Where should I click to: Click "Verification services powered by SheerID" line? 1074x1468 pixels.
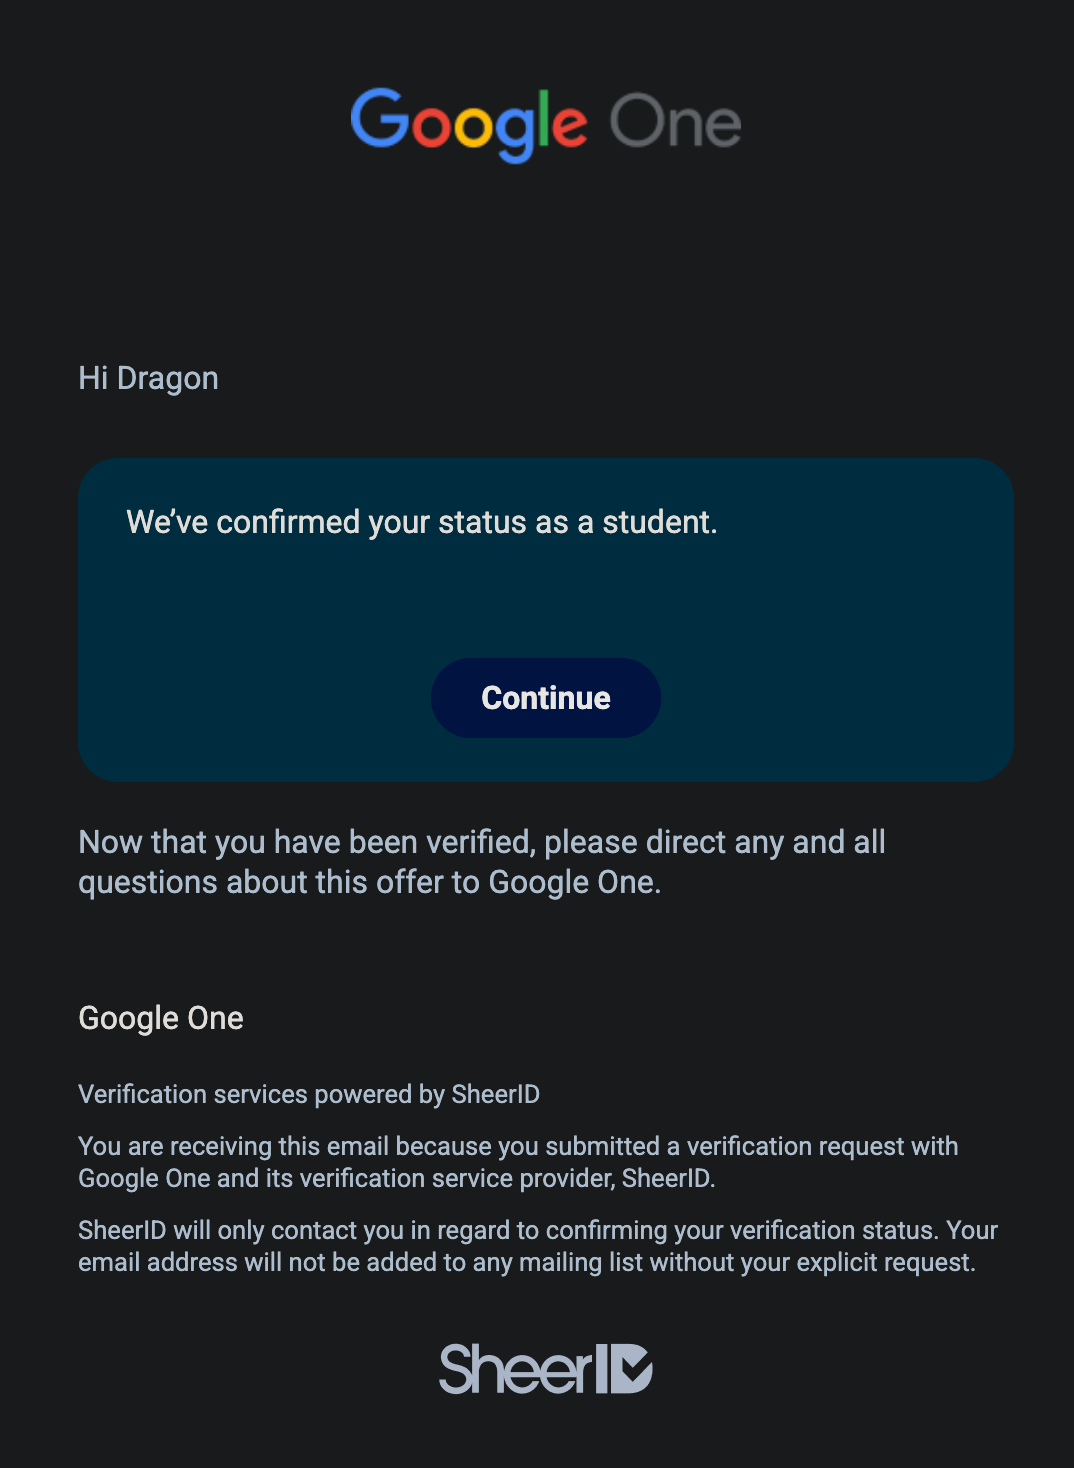tap(309, 1094)
